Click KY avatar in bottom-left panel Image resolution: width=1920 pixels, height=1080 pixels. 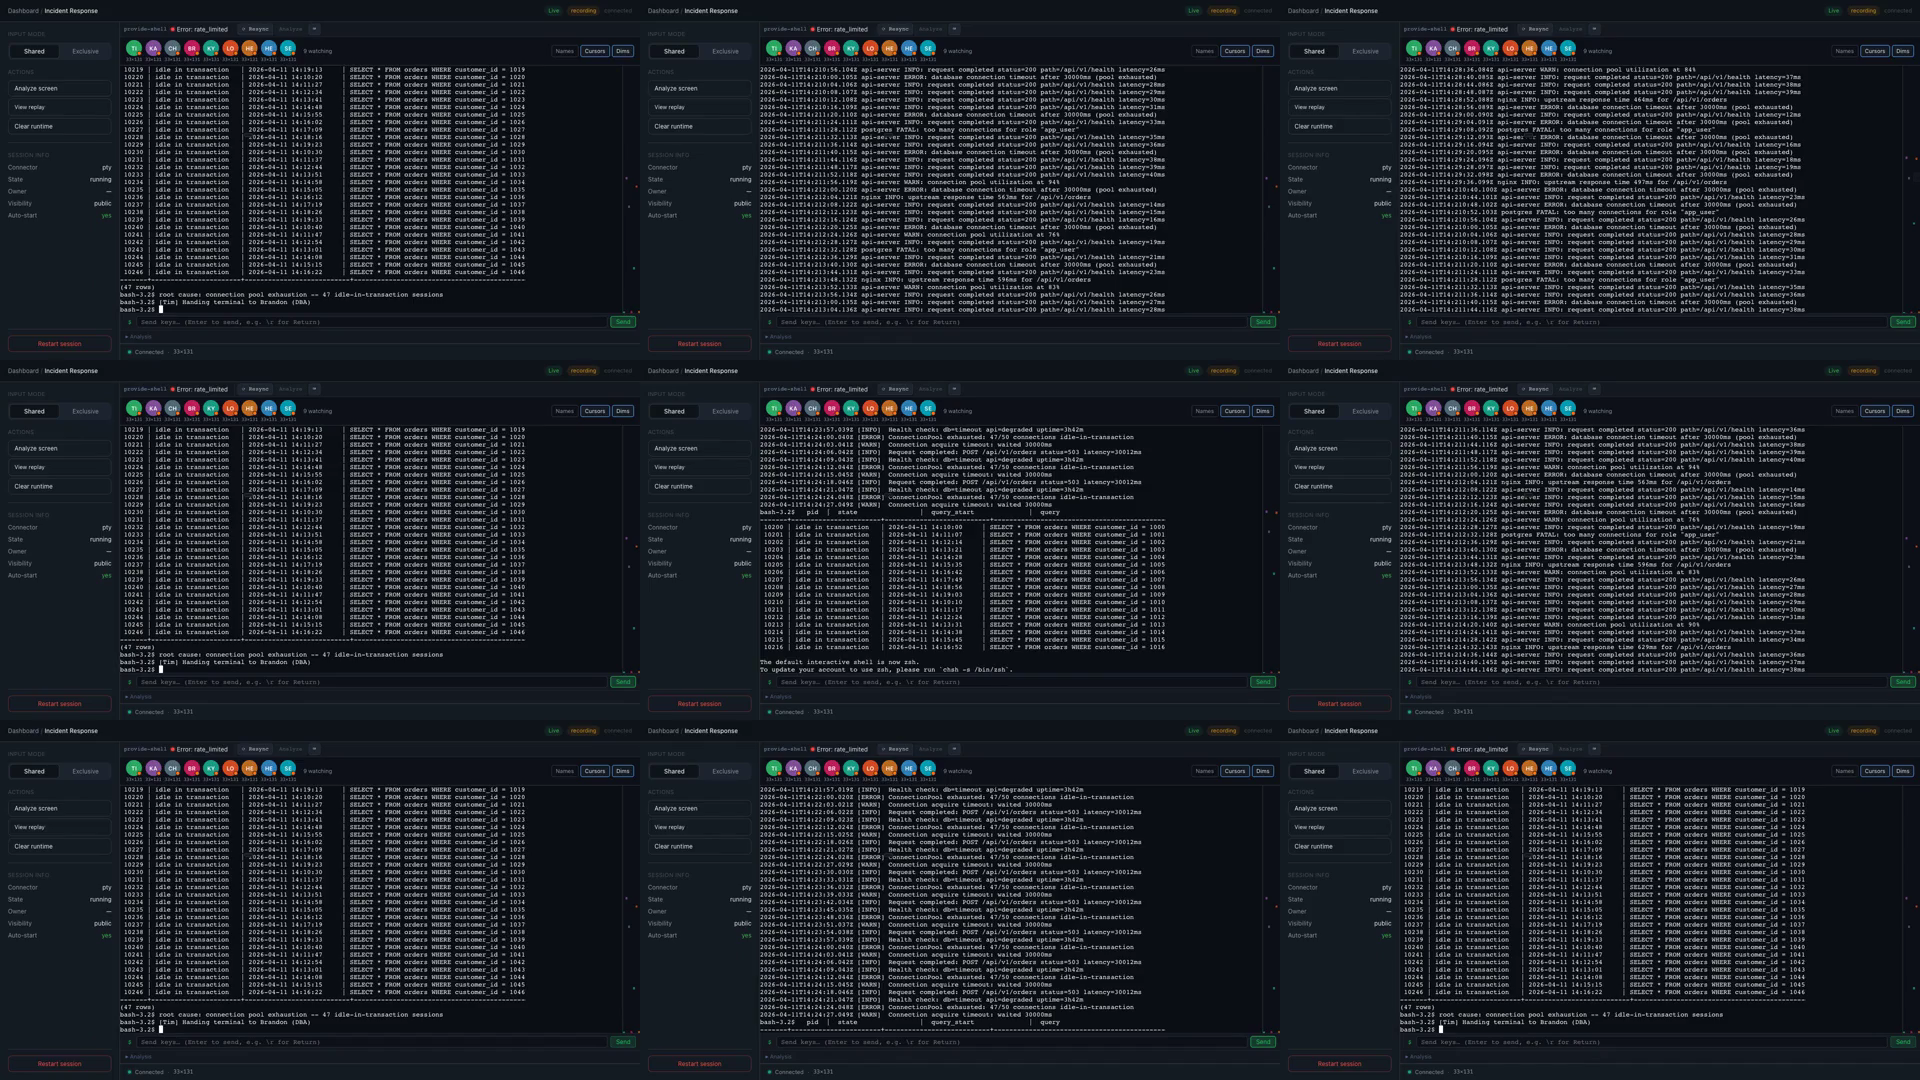211,768
